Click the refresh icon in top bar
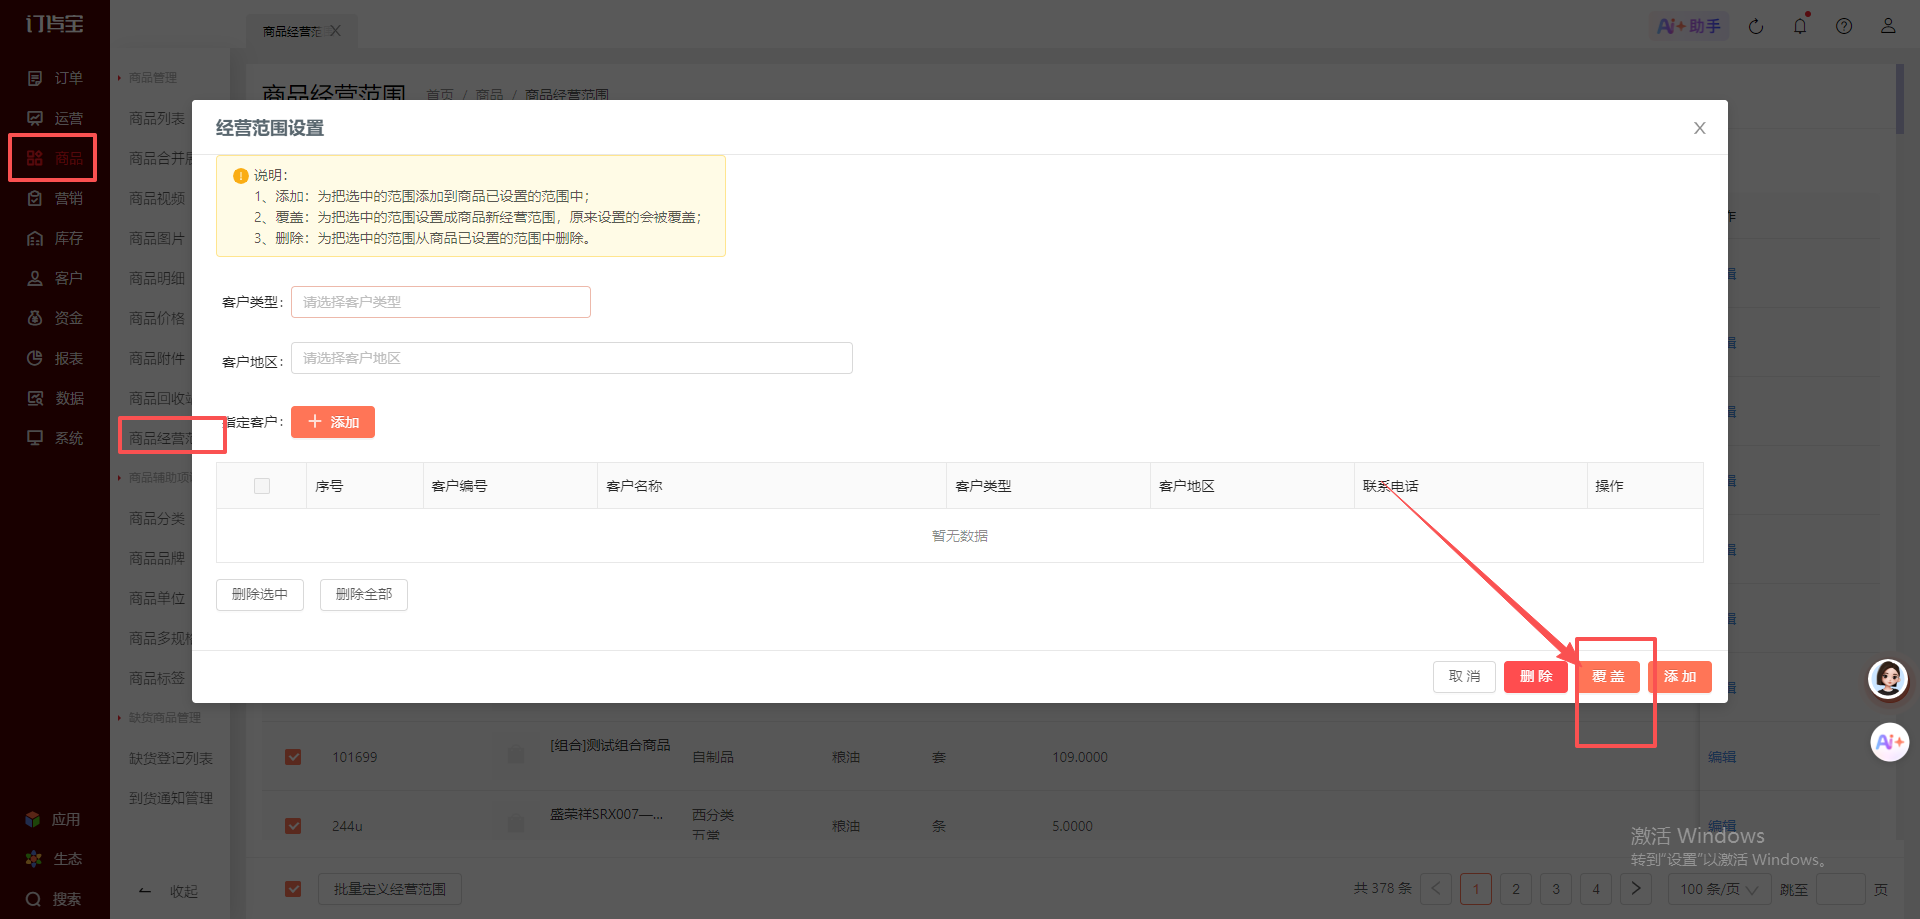1920x919 pixels. [1756, 26]
